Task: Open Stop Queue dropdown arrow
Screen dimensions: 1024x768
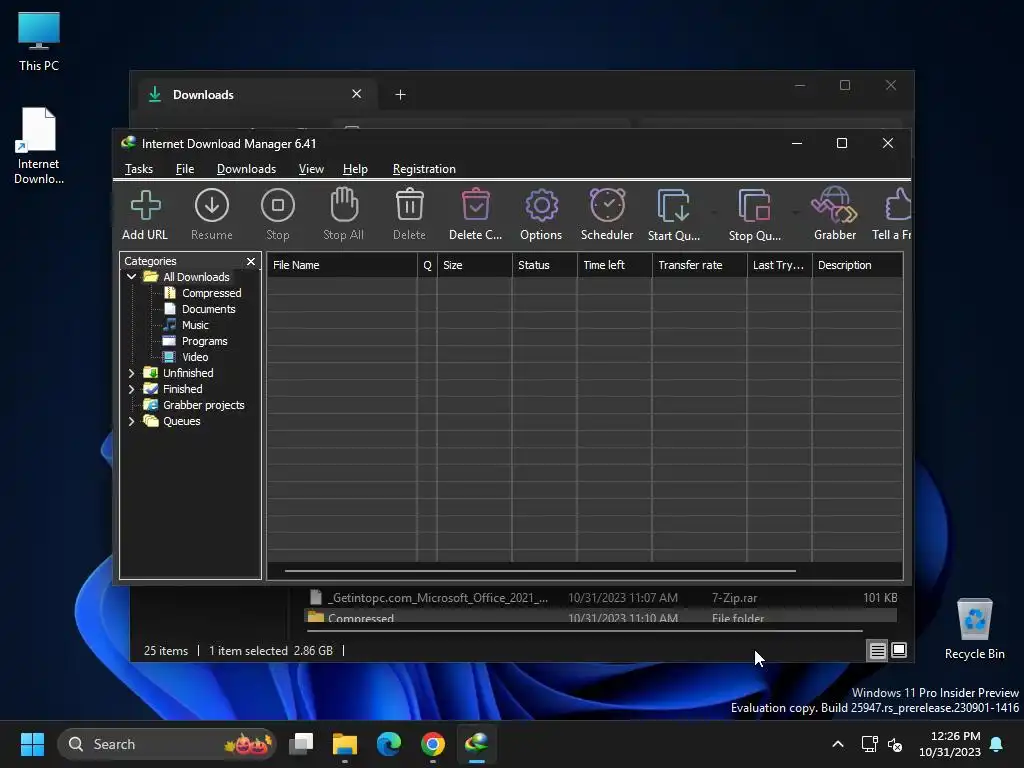Action: pyautogui.click(x=795, y=212)
